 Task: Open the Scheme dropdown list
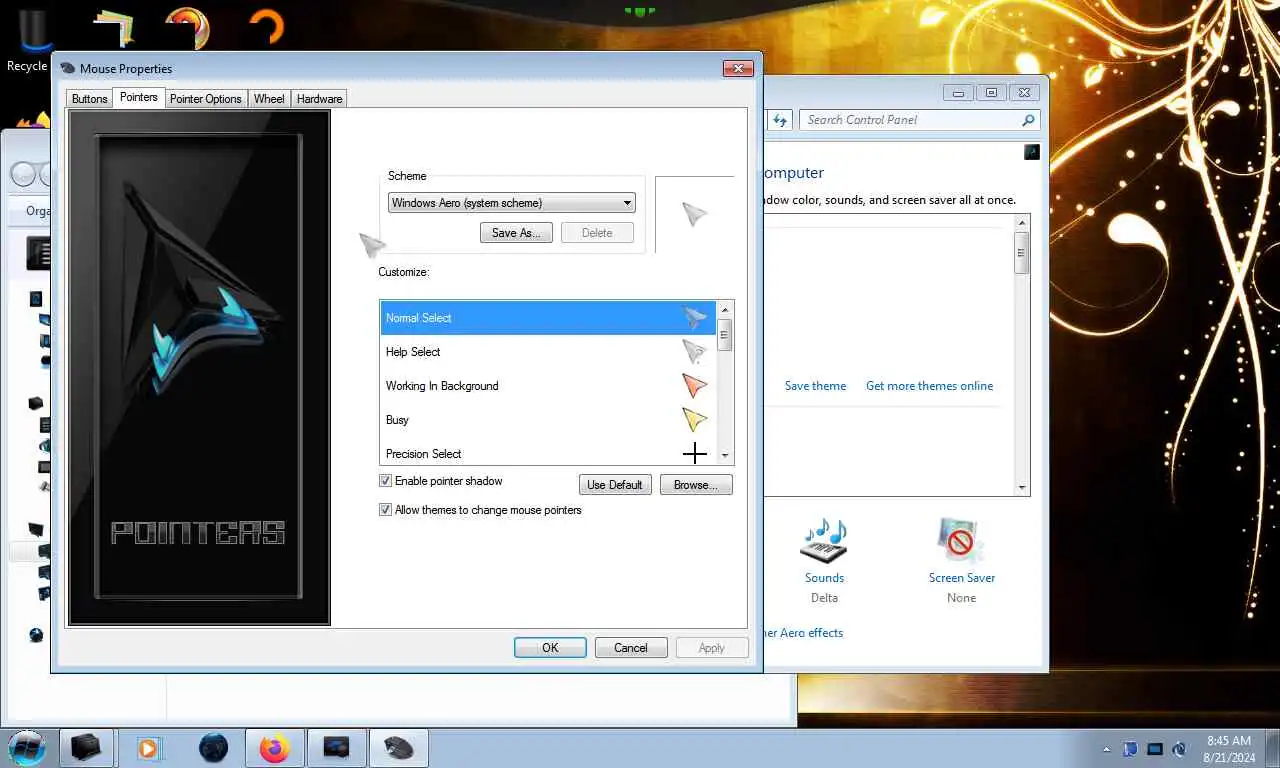(x=511, y=202)
